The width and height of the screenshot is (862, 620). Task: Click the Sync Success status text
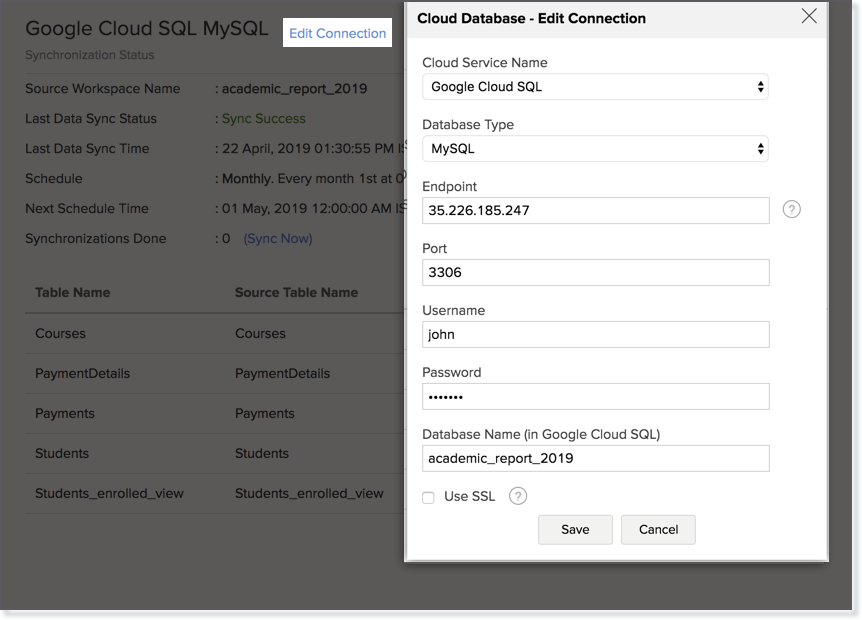(264, 119)
